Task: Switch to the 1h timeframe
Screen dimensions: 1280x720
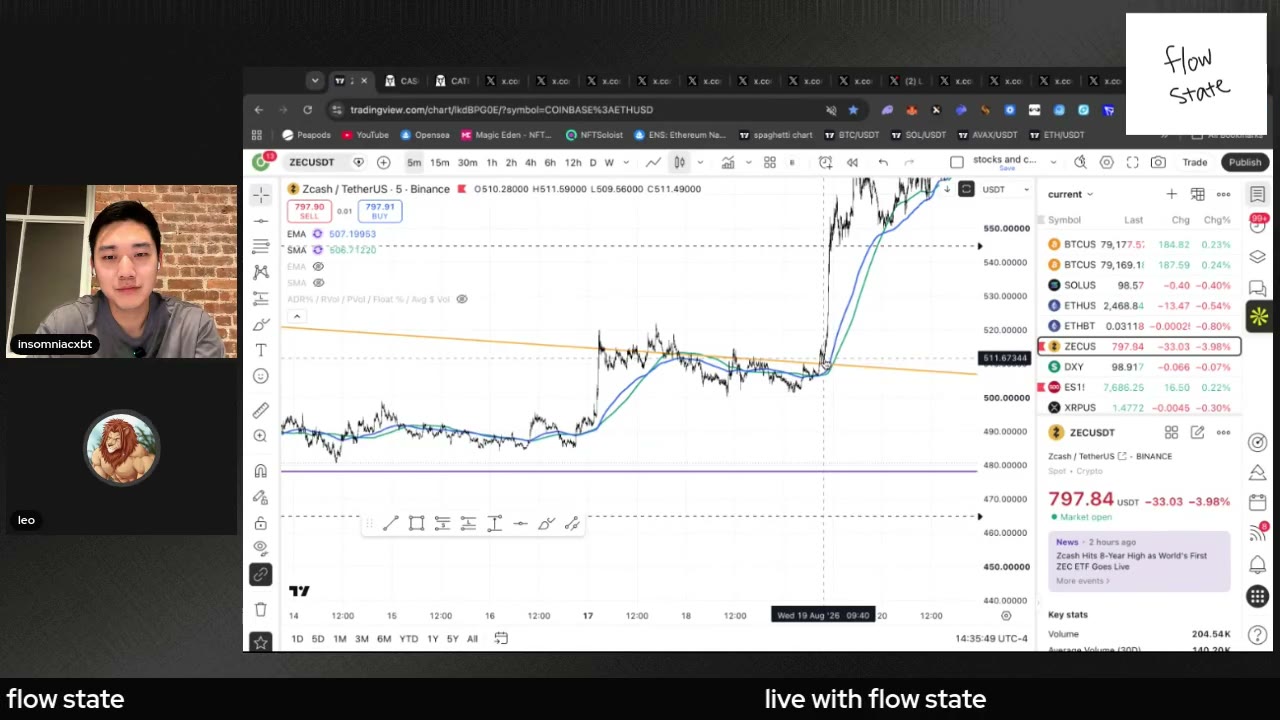Action: coord(492,162)
